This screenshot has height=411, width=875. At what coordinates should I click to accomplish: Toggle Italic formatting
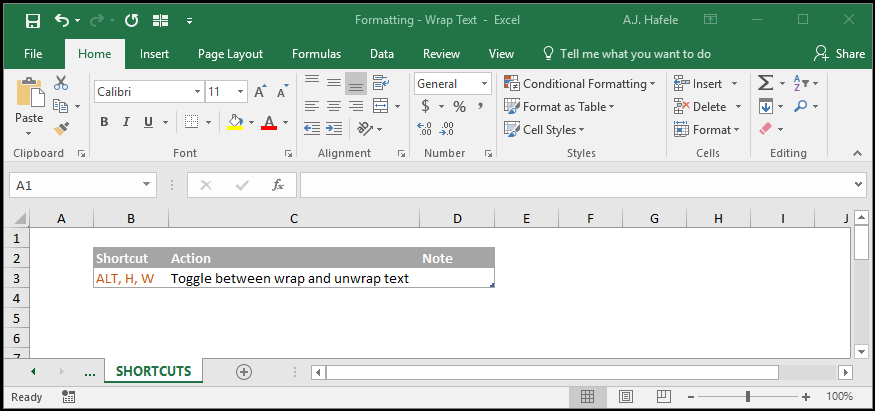(x=126, y=122)
